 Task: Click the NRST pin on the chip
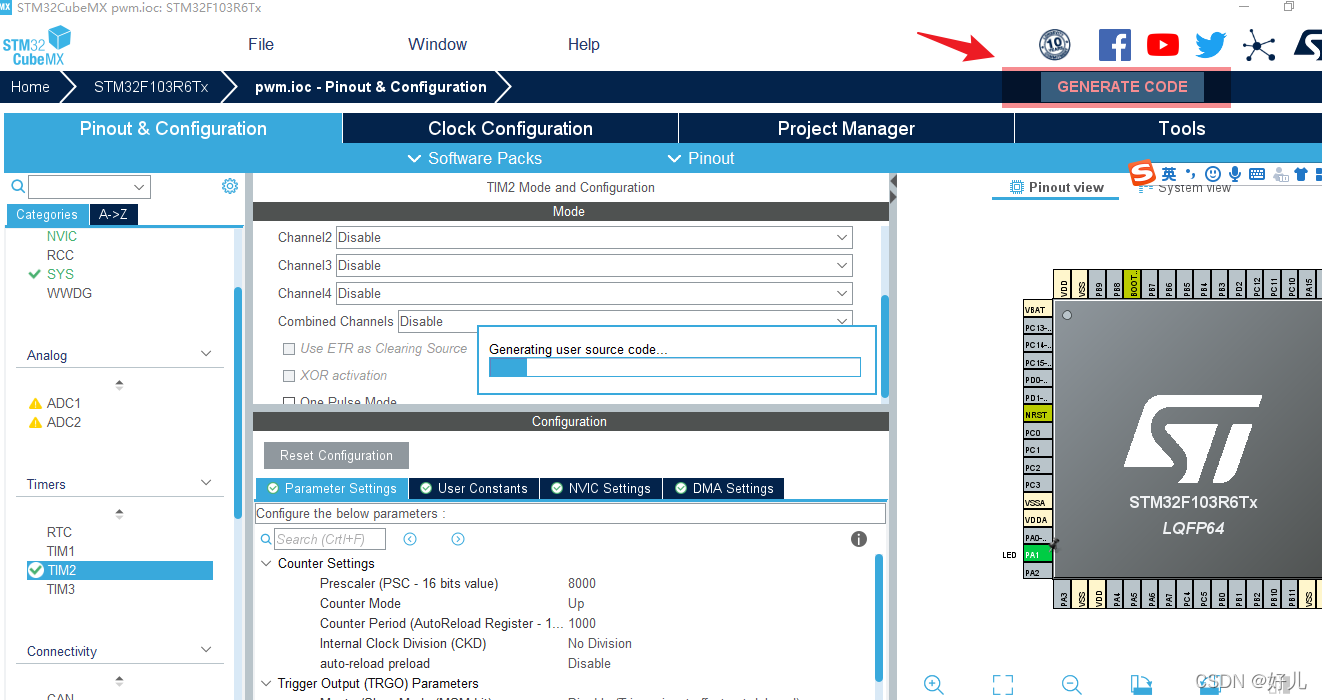[1037, 414]
